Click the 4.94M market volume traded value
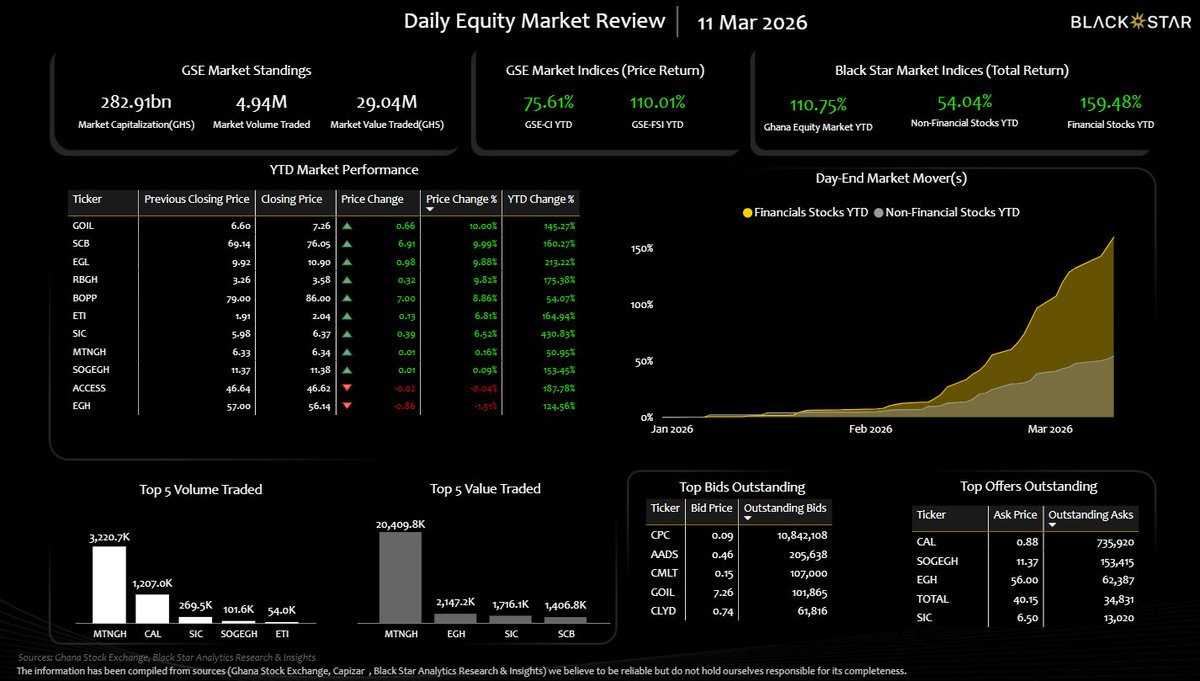This screenshot has height=681, width=1200. (x=263, y=102)
